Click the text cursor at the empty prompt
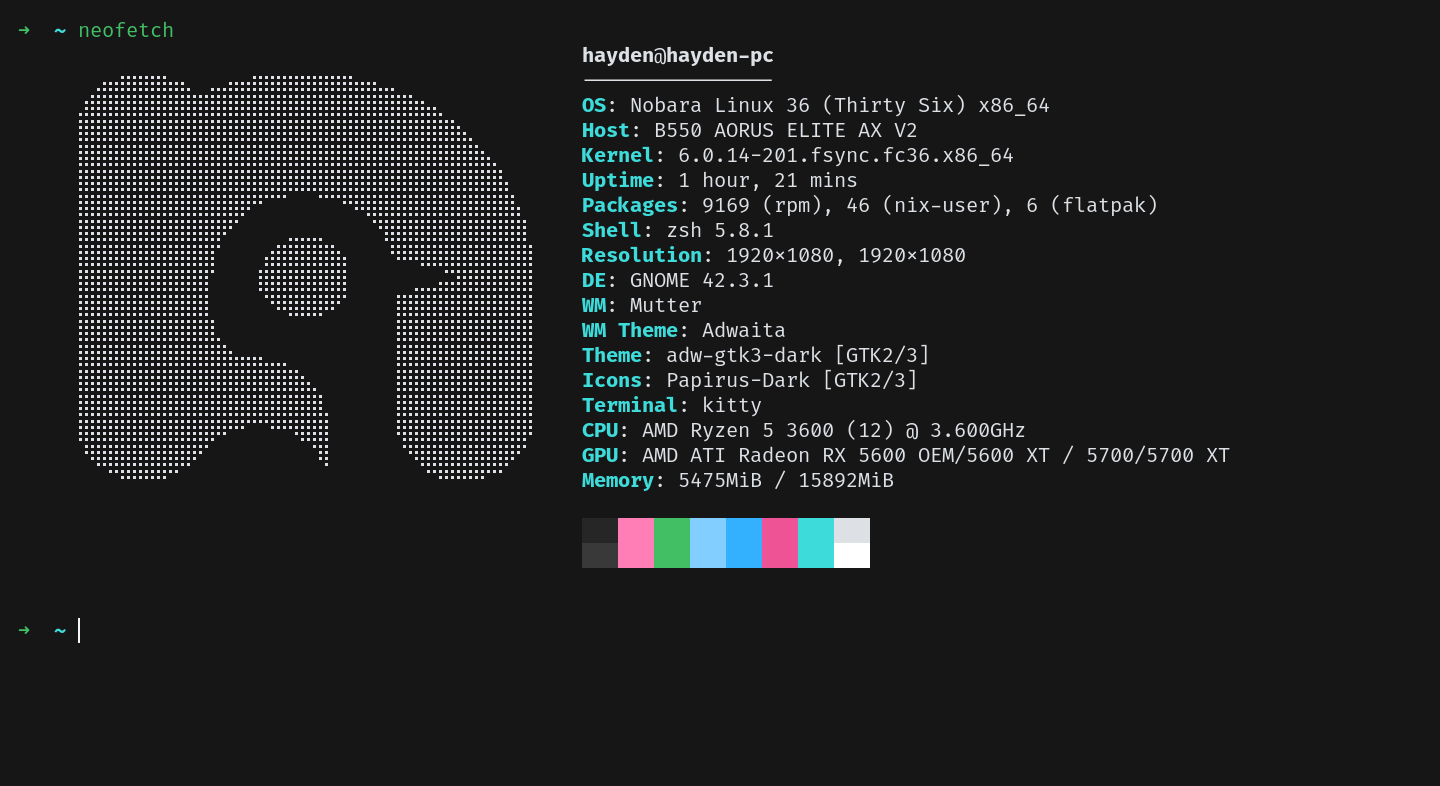The image size is (1440, 786). pyautogui.click(x=79, y=630)
